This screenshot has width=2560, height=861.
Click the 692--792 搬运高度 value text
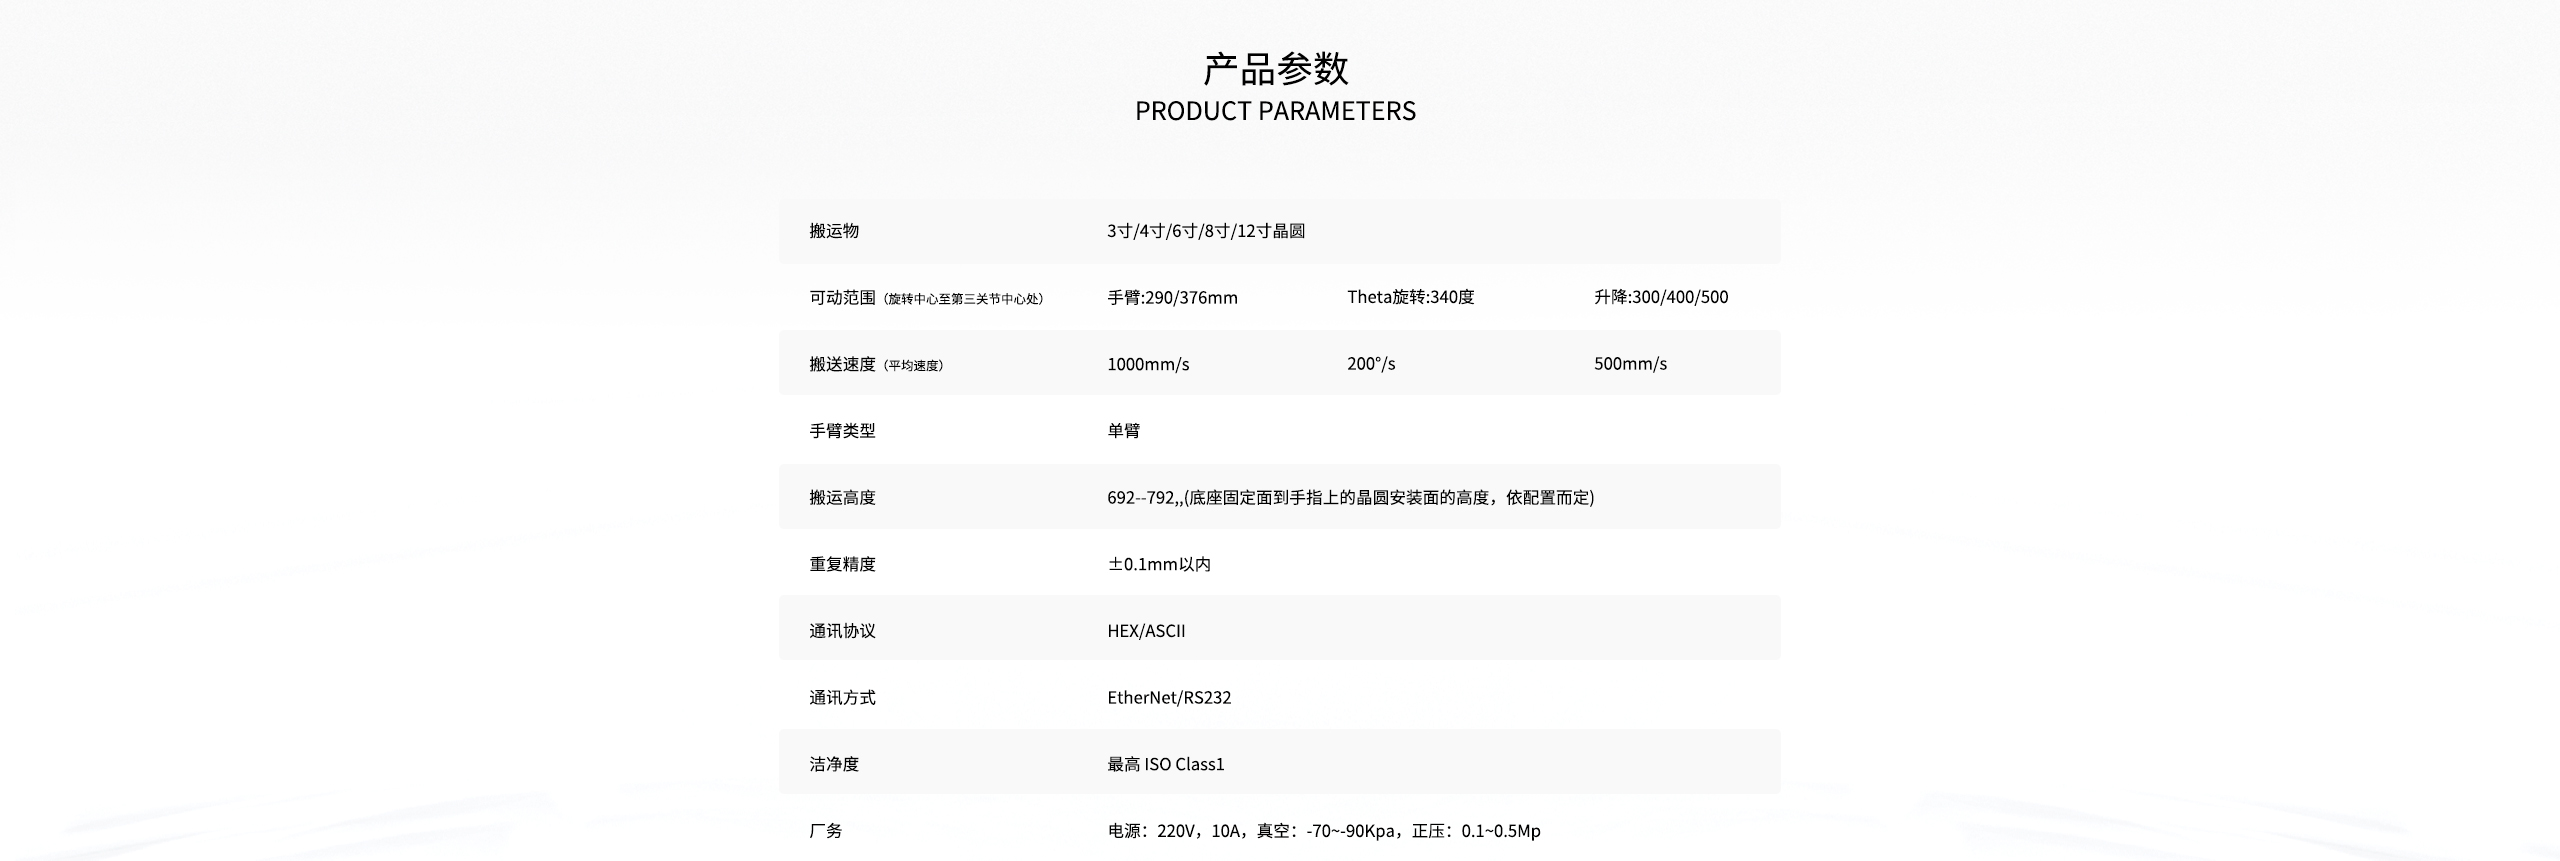[1350, 498]
